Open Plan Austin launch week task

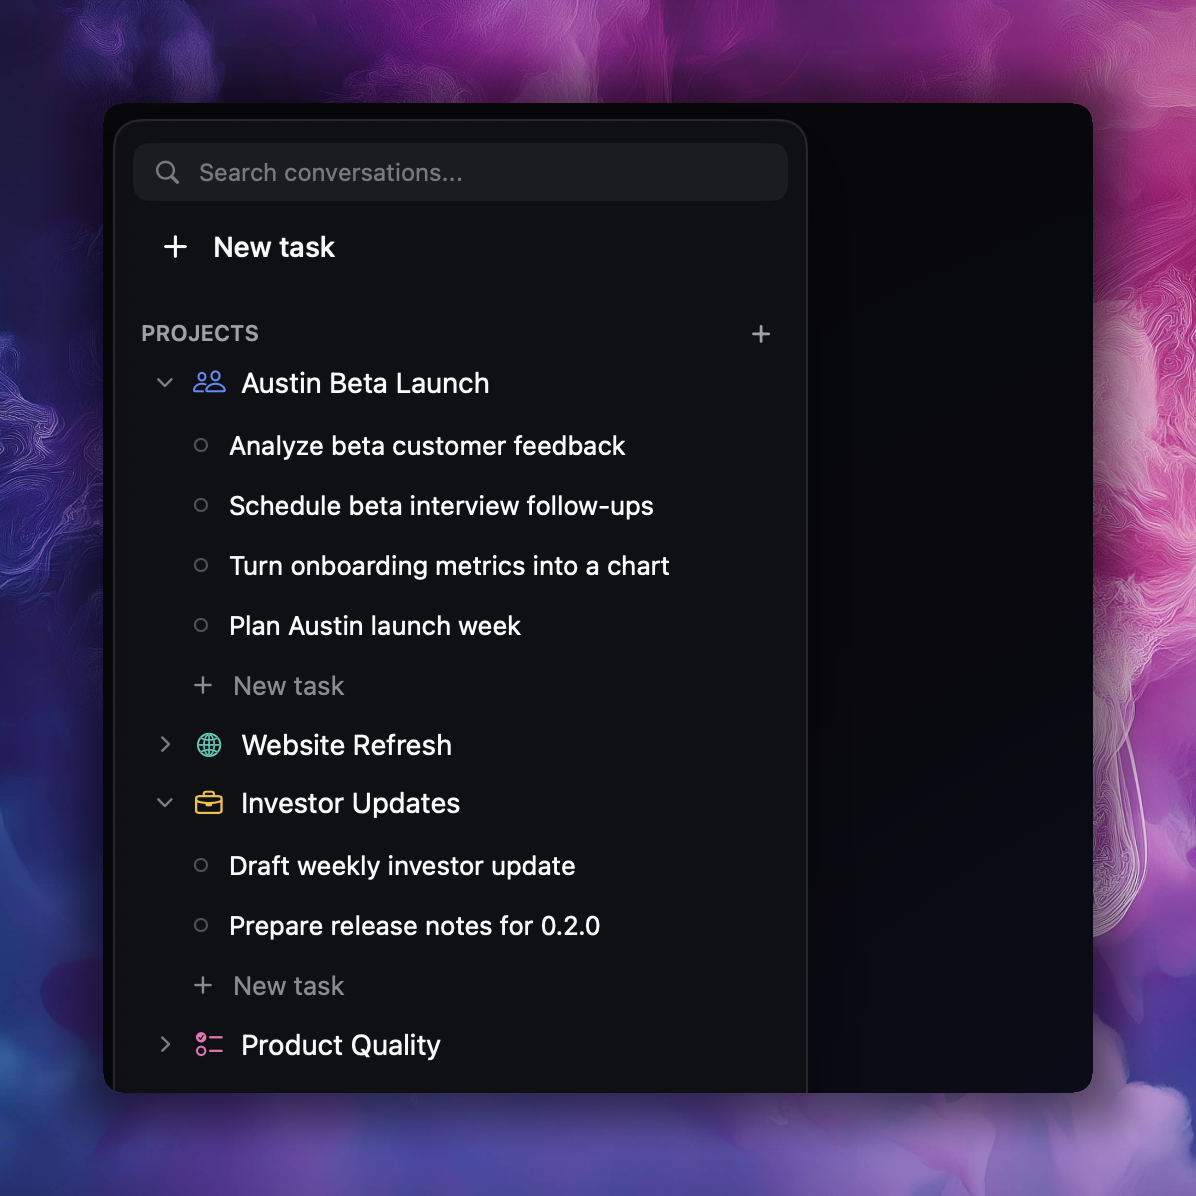point(375,625)
